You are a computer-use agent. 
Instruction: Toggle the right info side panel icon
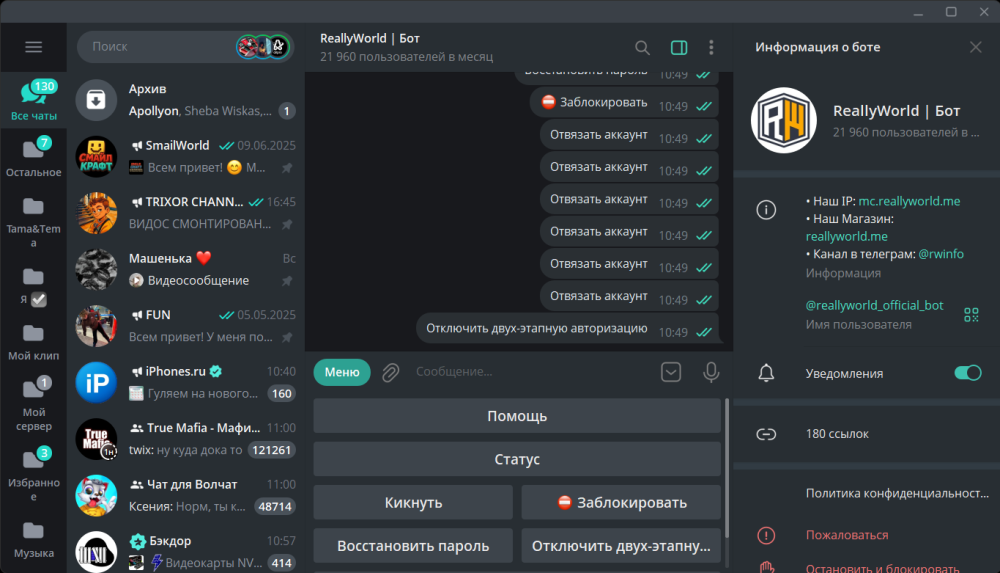pos(679,47)
